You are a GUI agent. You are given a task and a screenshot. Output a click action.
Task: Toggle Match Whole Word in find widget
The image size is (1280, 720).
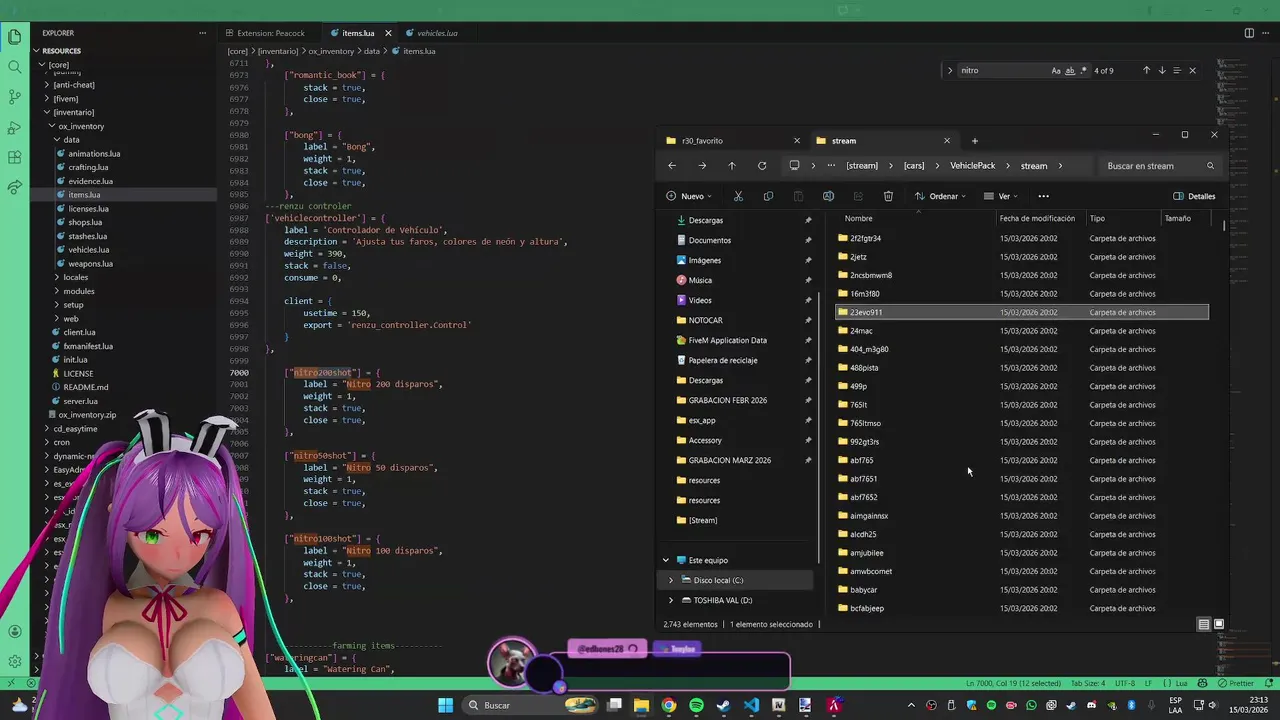[1070, 71]
